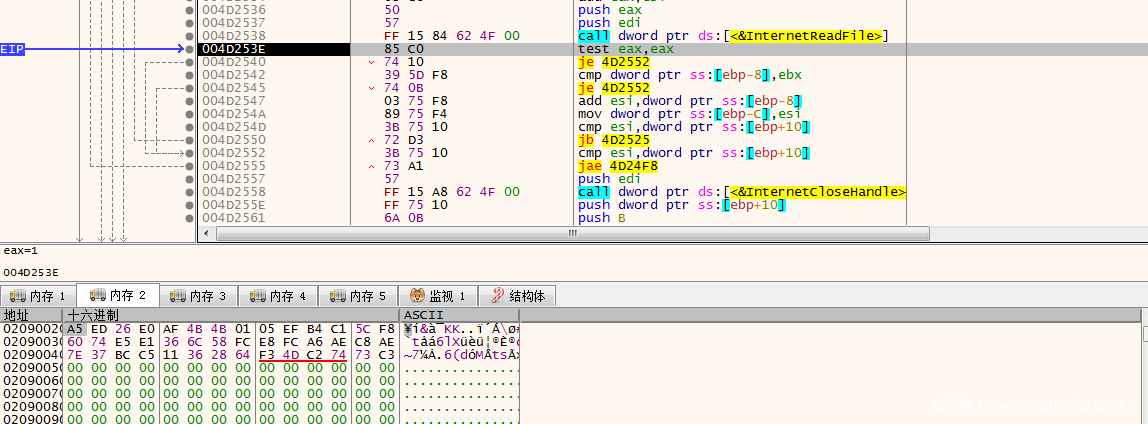Click scroll-left arrow of disassembly scrollbar

tap(205, 234)
